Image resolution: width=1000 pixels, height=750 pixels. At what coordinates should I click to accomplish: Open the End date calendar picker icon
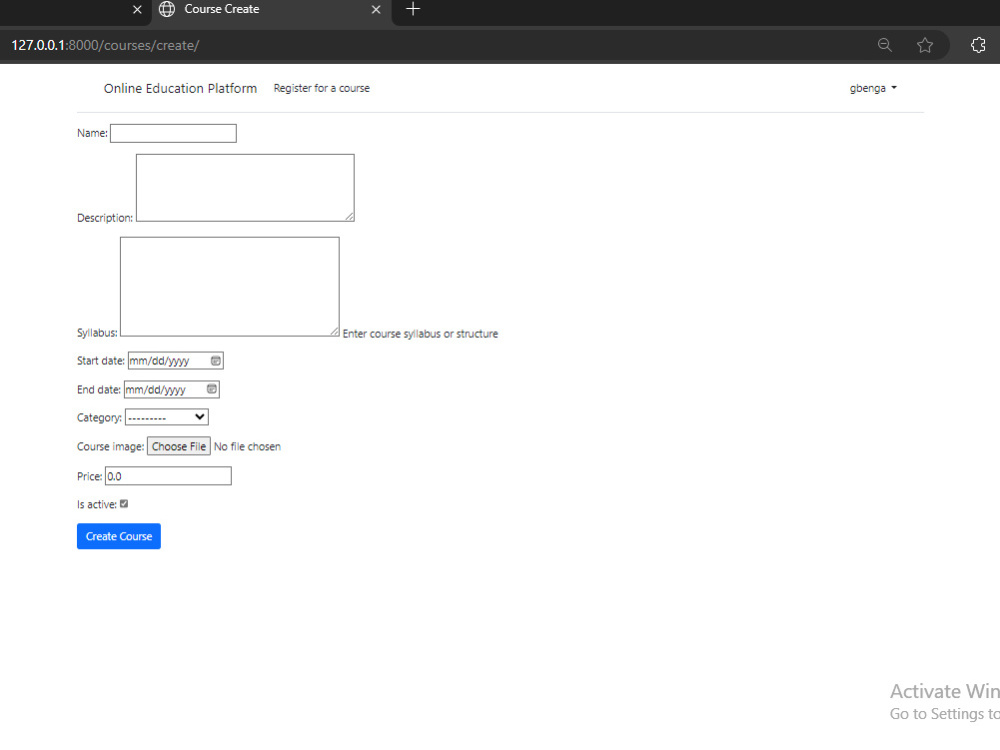pyautogui.click(x=212, y=389)
